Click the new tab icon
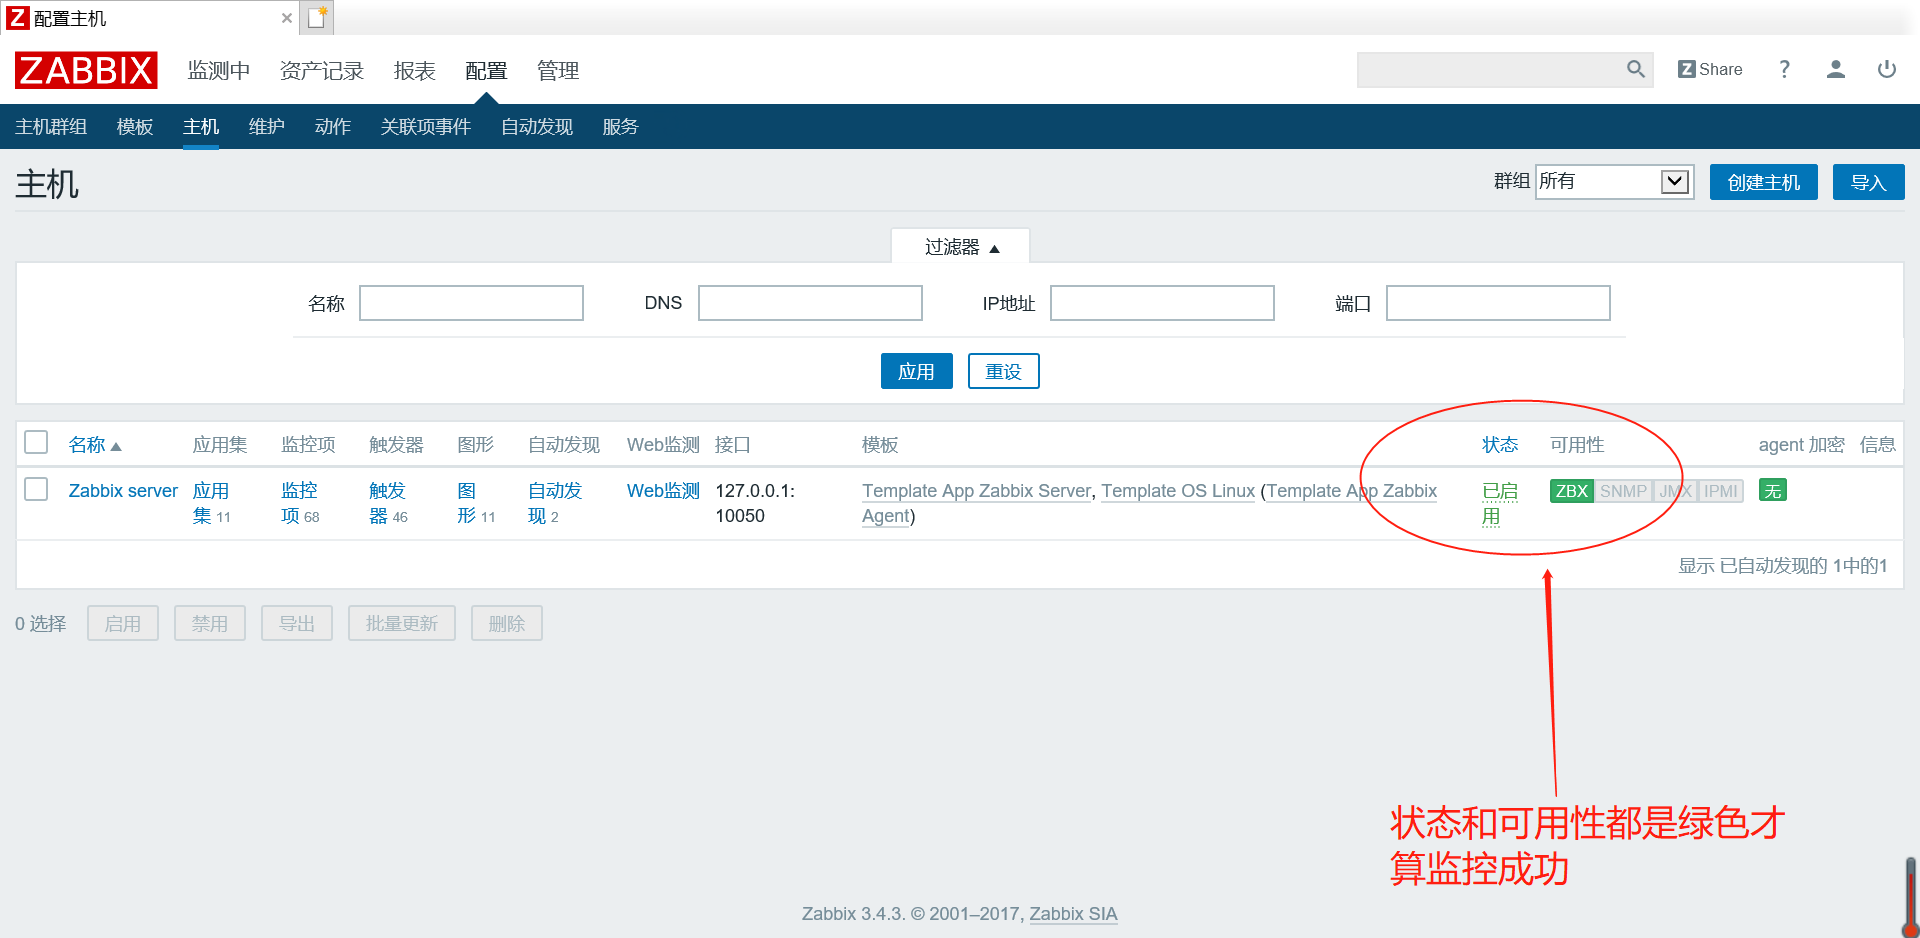Screen dimensions: 1920x938 coord(317,18)
